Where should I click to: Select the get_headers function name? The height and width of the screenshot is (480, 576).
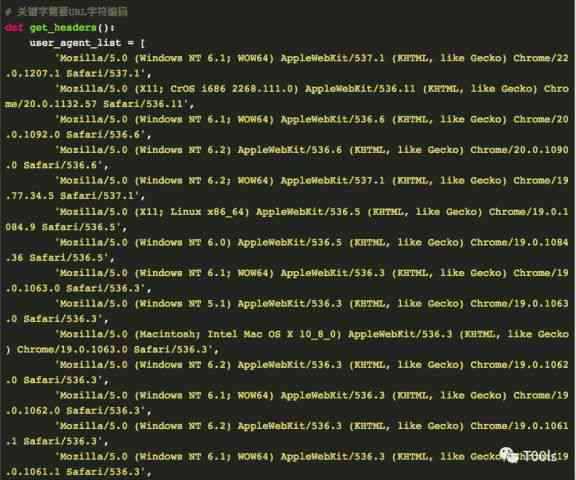(x=63, y=28)
